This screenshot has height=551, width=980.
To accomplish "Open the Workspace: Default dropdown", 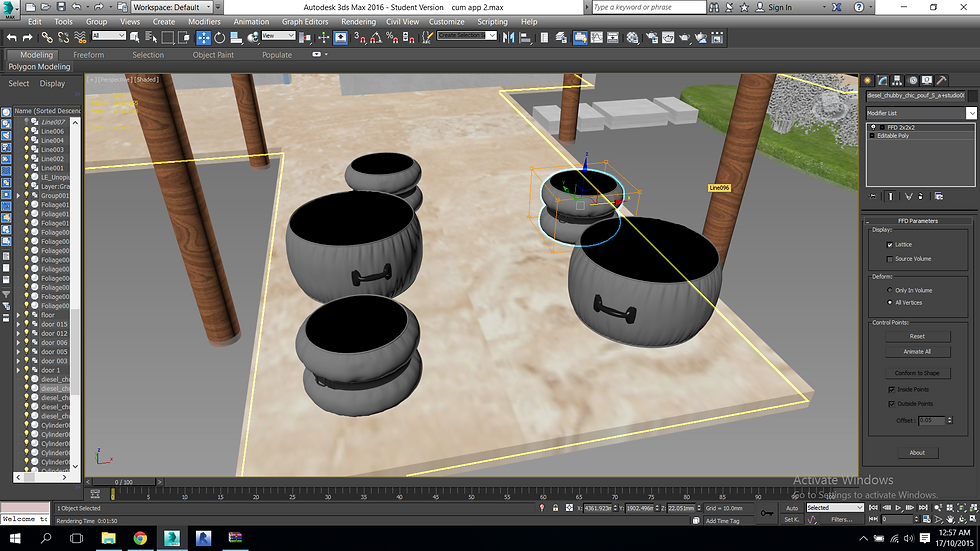I will click(x=172, y=7).
